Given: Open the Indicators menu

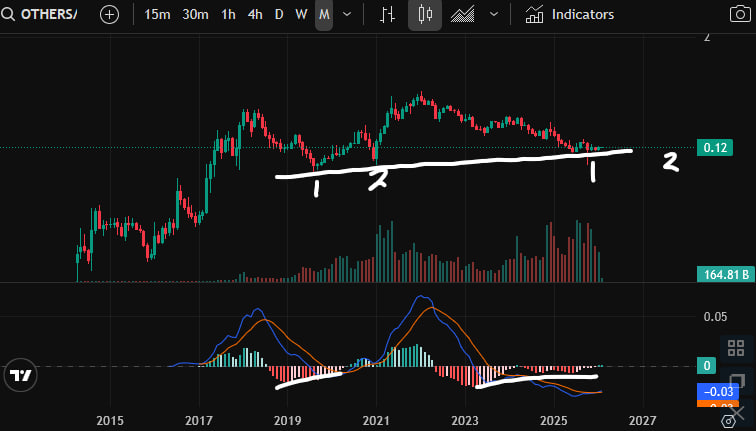Looking at the screenshot, I should coord(569,14).
